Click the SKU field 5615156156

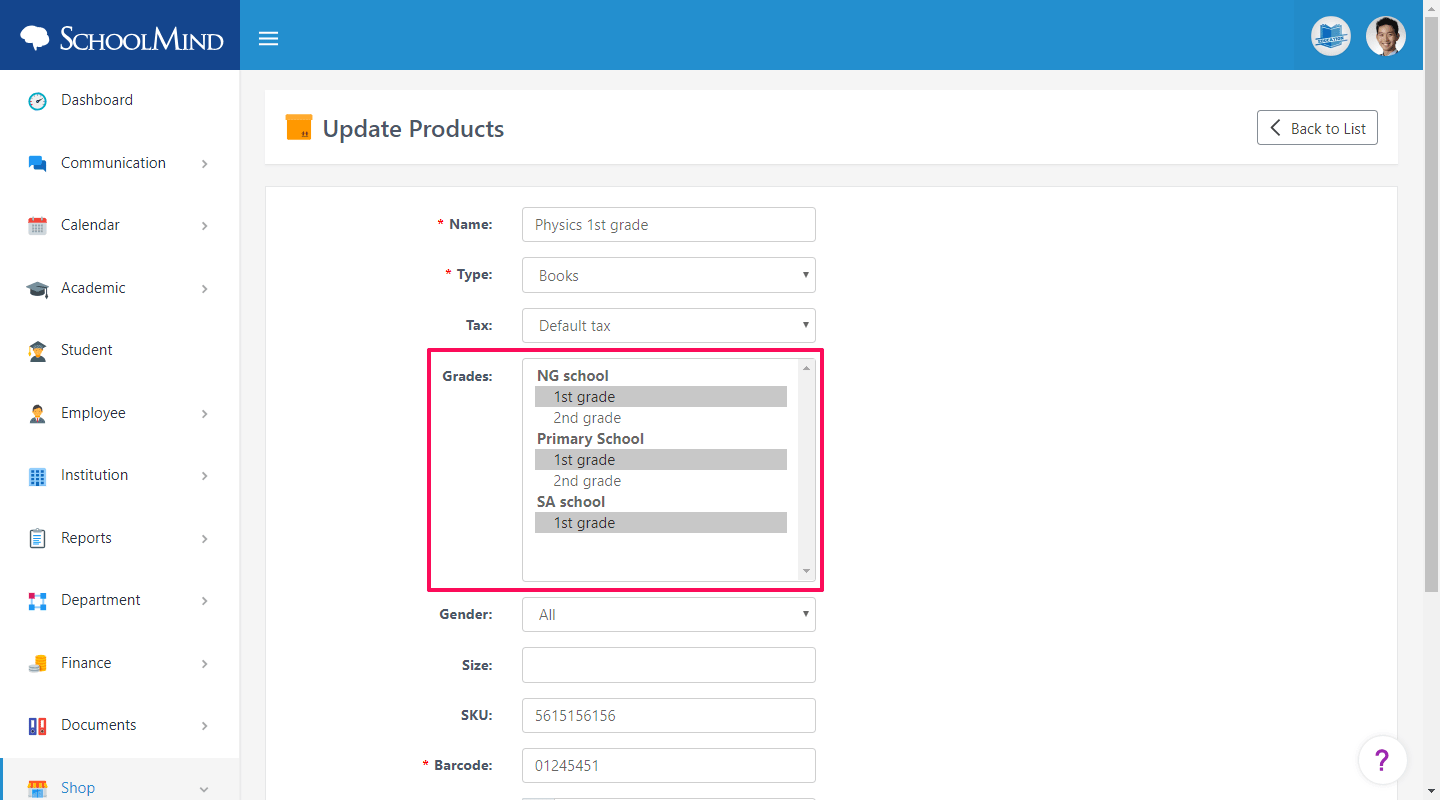tap(669, 715)
